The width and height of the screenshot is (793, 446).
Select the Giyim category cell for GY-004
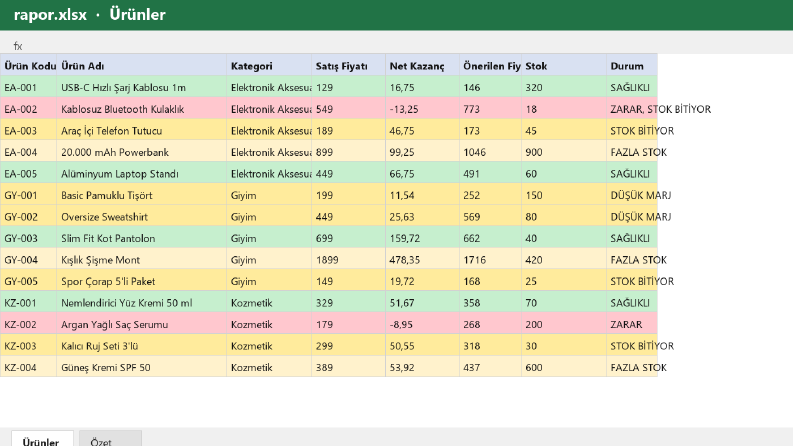tap(269, 259)
